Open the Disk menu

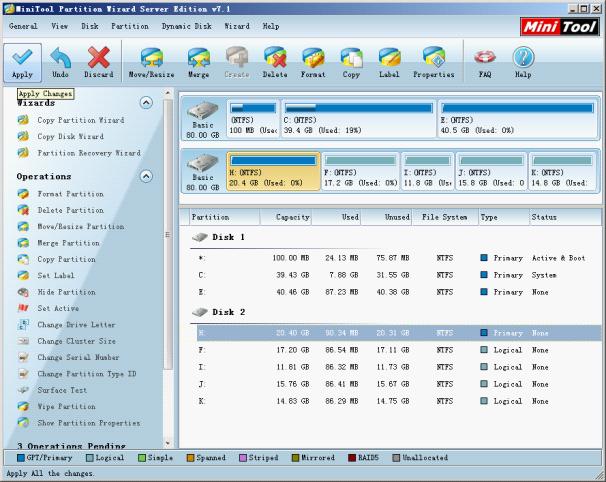point(90,26)
